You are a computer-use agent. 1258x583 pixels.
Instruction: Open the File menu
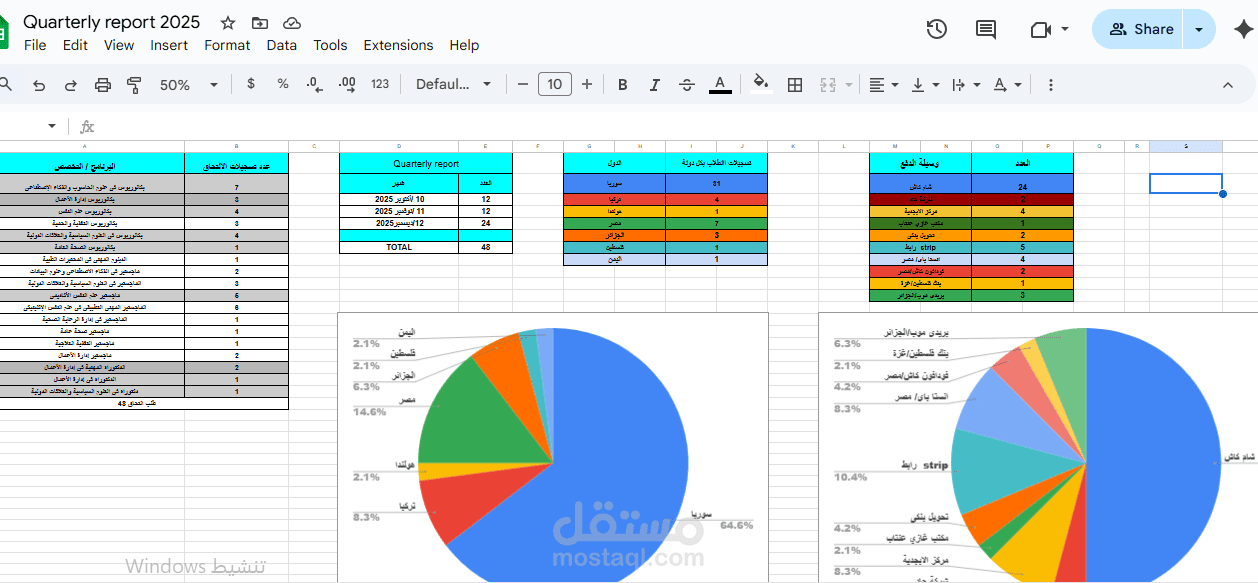[35, 45]
